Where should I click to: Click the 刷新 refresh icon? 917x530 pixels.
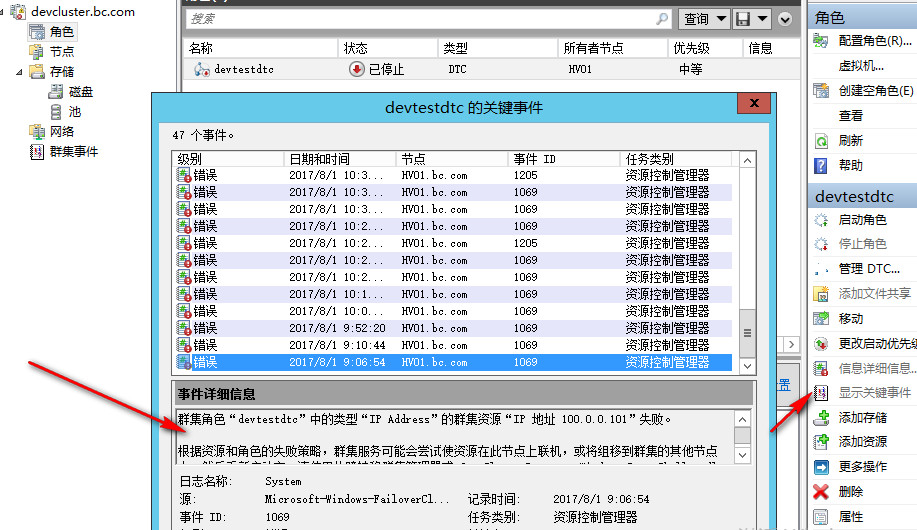point(821,141)
